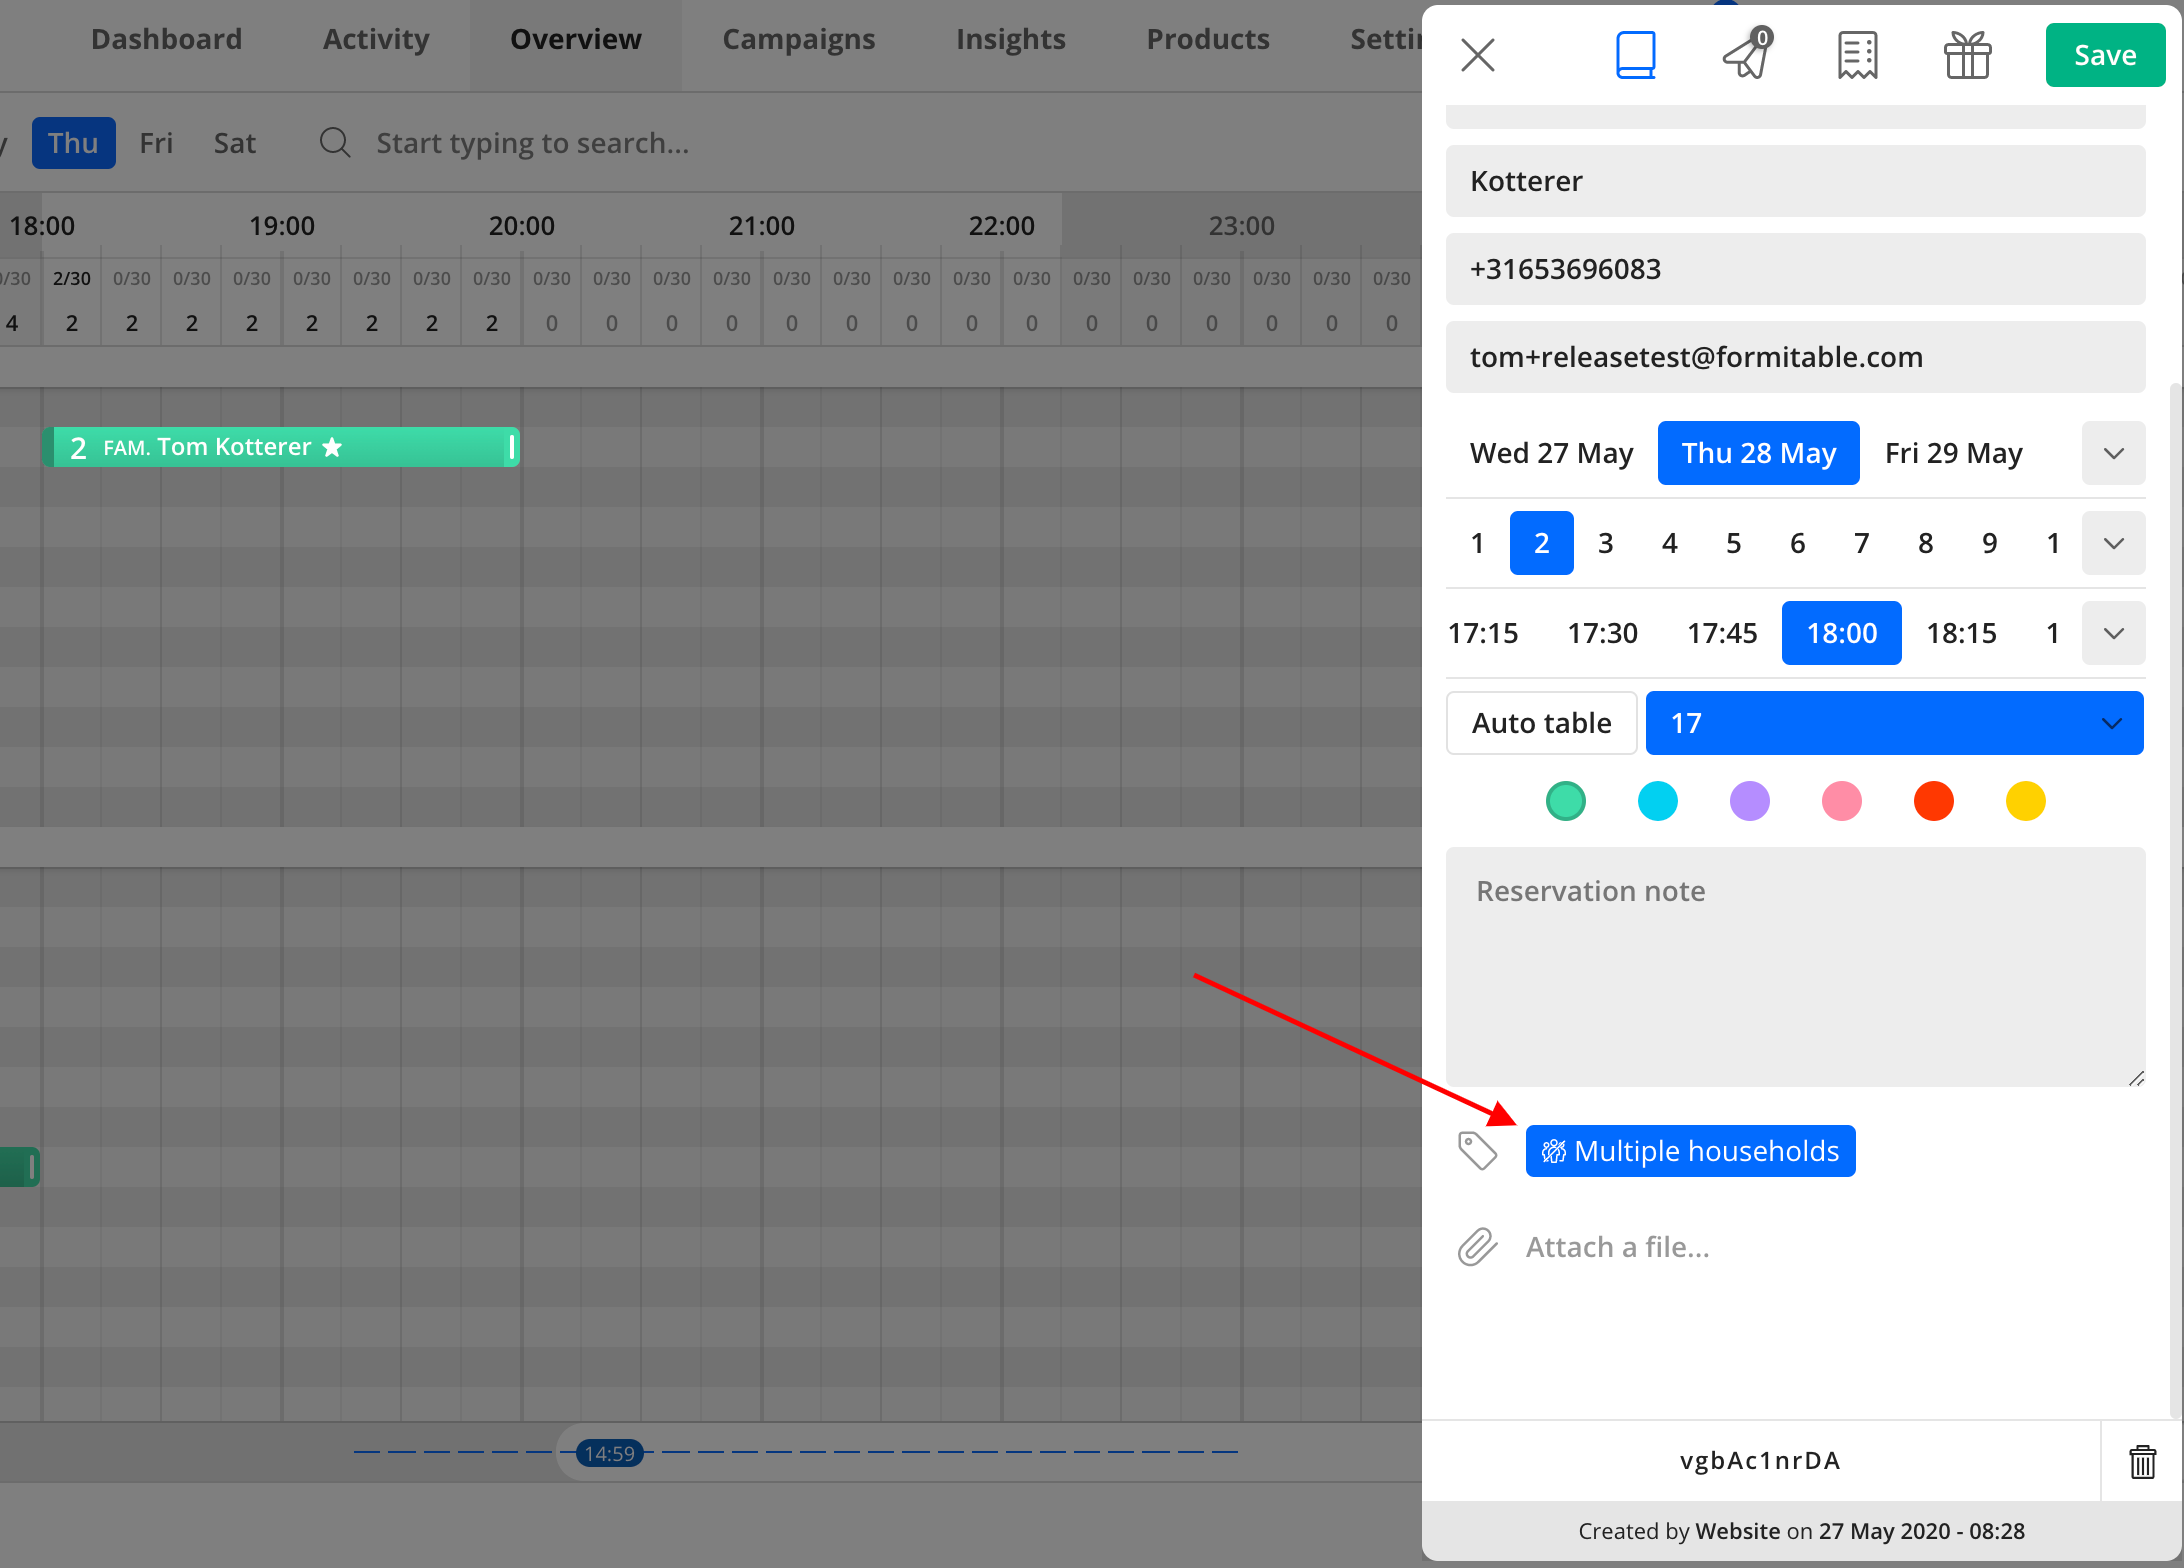Click the paper plane messages icon

click(x=1746, y=55)
